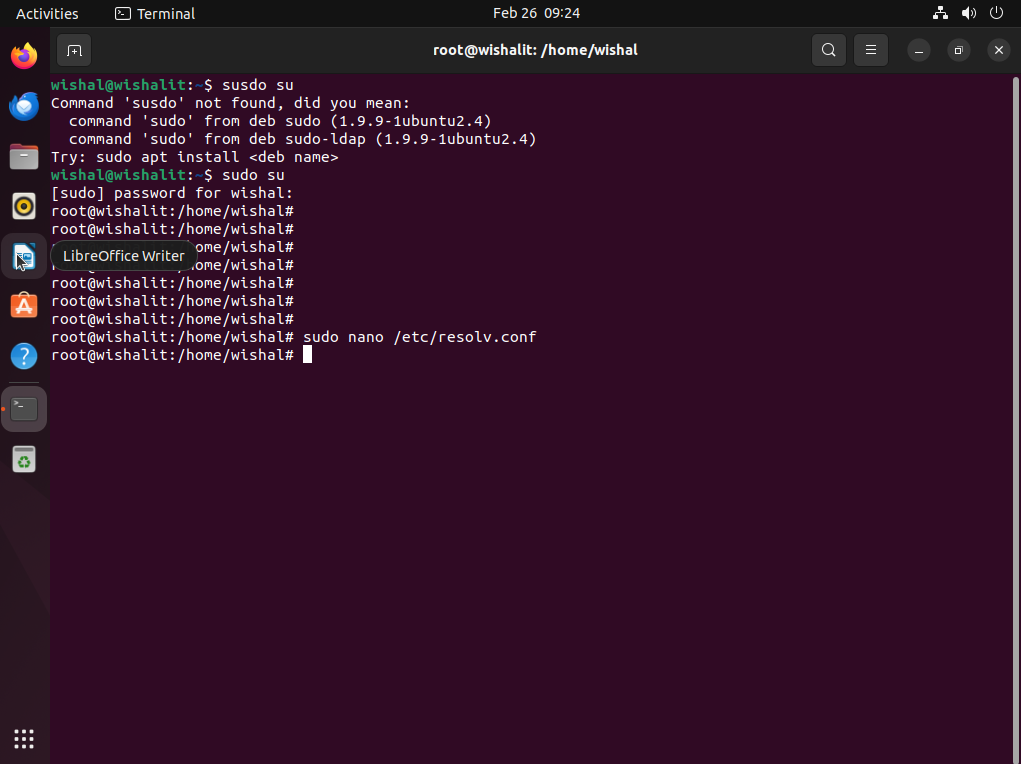
Task: Open Thunderbird Mail from the dock
Action: [x=24, y=106]
